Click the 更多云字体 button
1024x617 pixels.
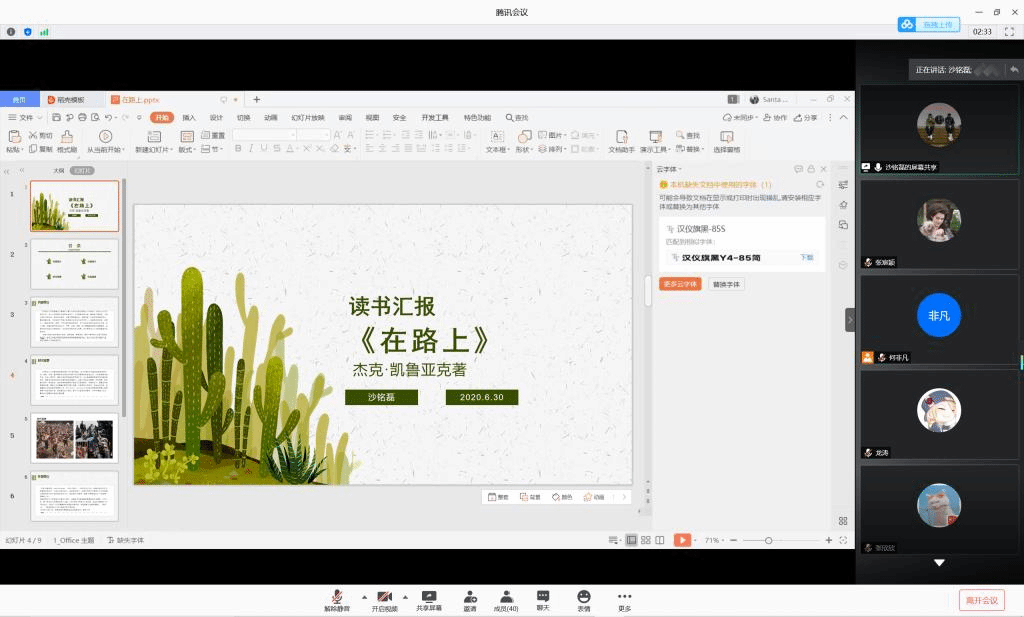pos(680,284)
